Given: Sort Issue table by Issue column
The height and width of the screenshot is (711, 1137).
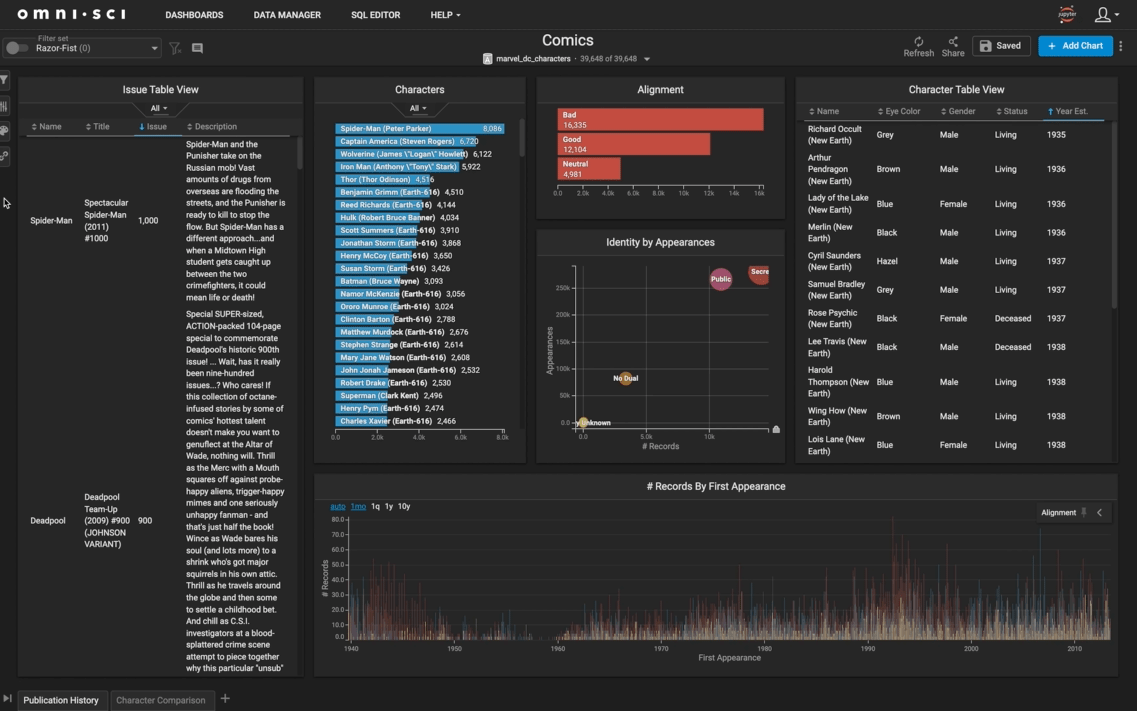Looking at the screenshot, I should (152, 127).
